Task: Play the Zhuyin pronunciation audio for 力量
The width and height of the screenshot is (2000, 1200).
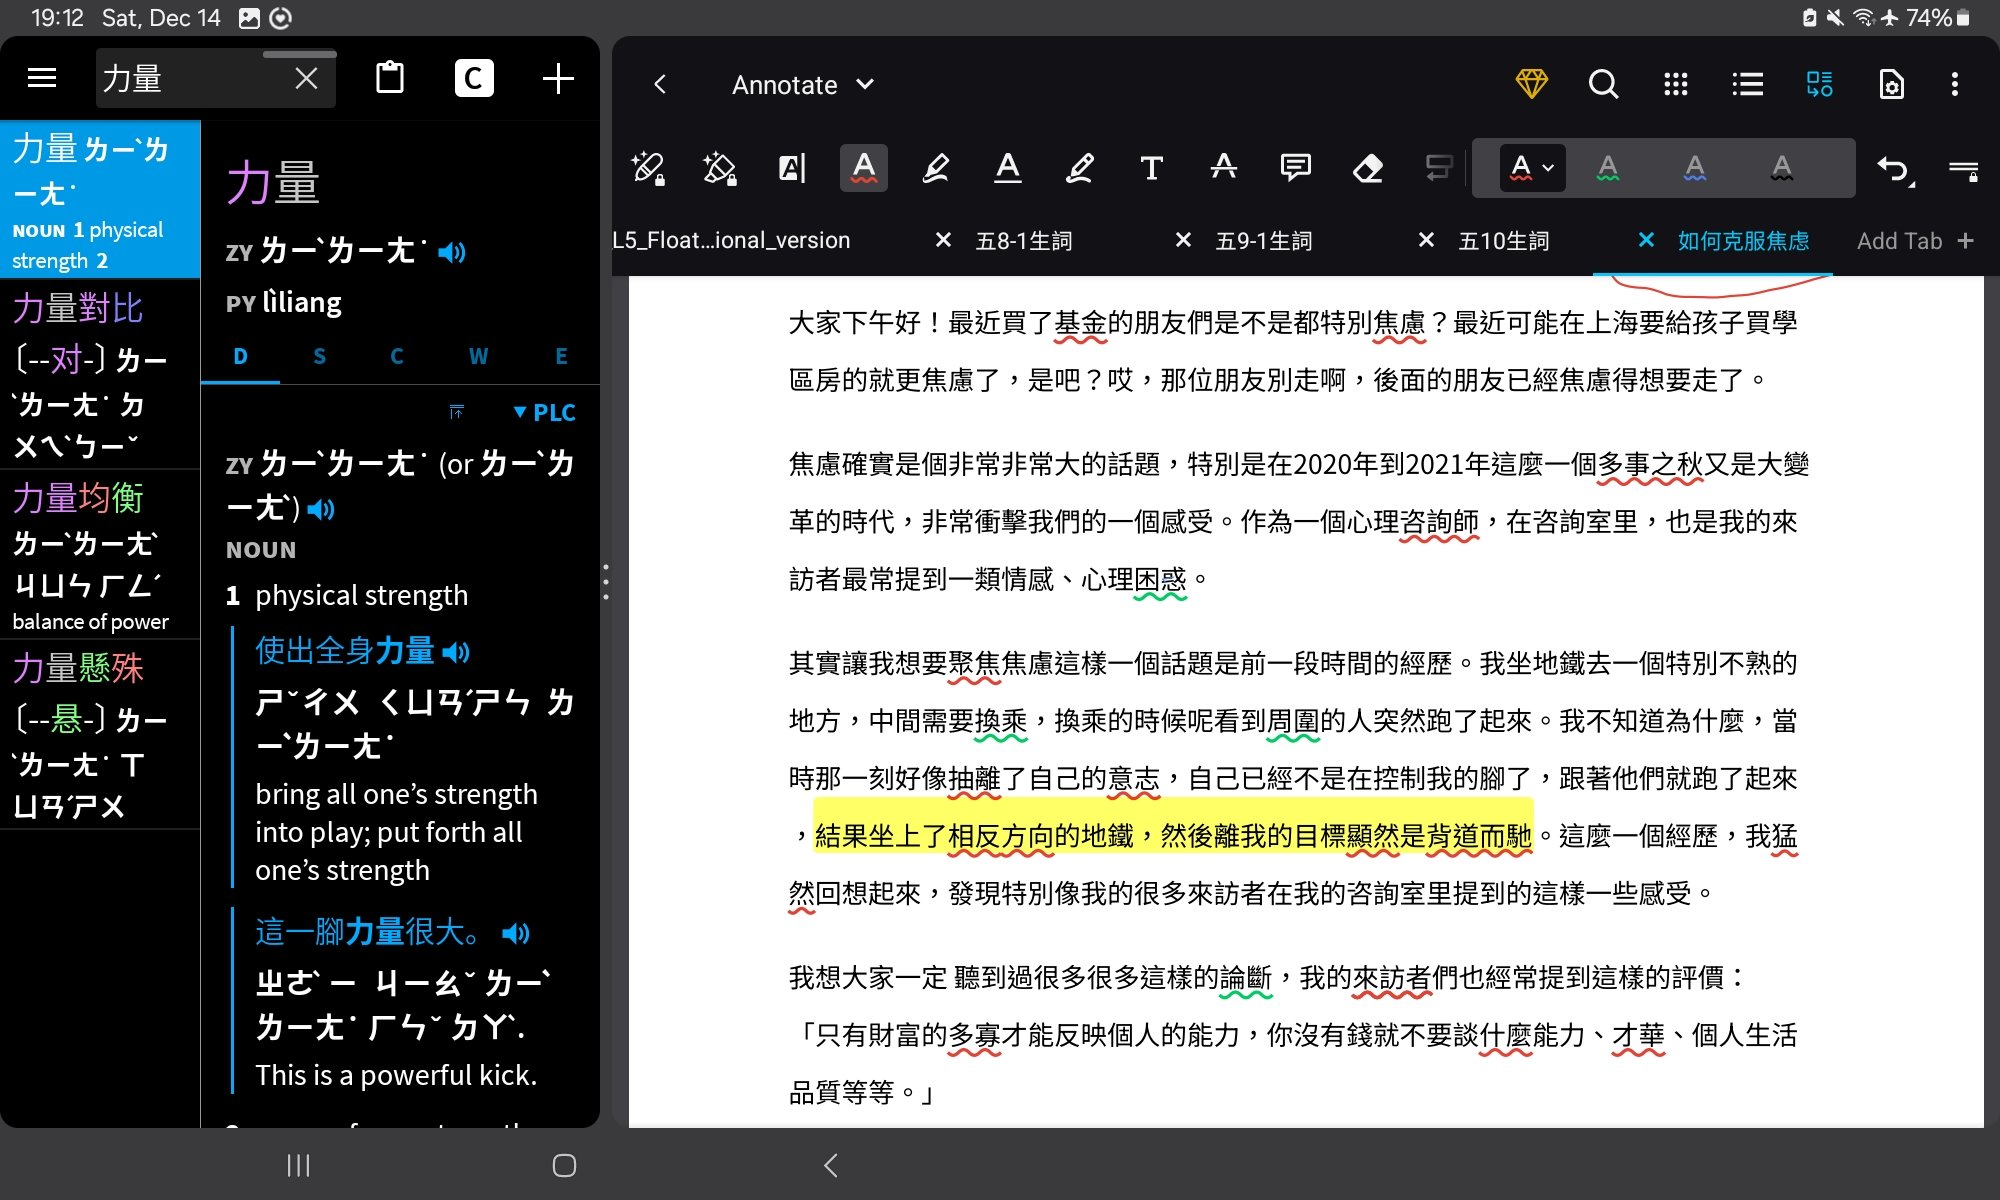Action: coord(452,252)
